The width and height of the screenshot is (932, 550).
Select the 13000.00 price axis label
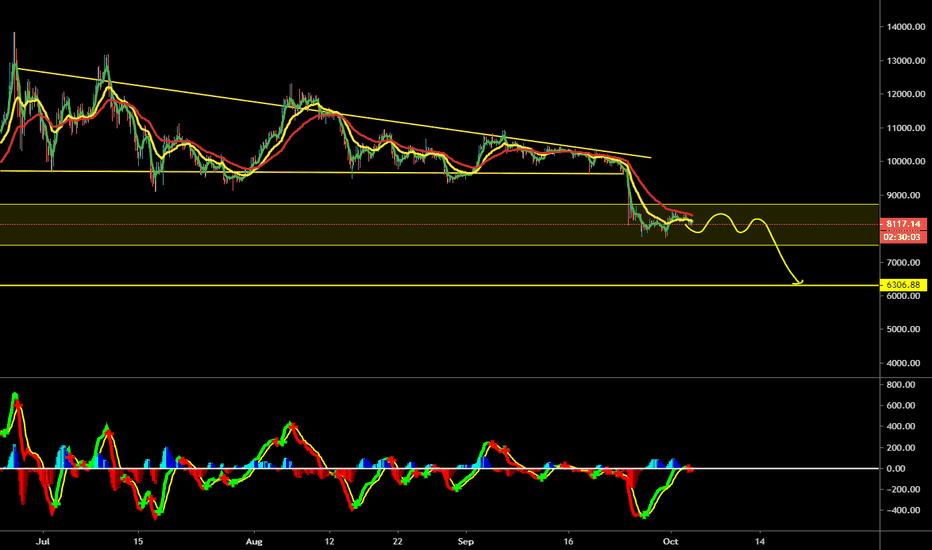[906, 61]
